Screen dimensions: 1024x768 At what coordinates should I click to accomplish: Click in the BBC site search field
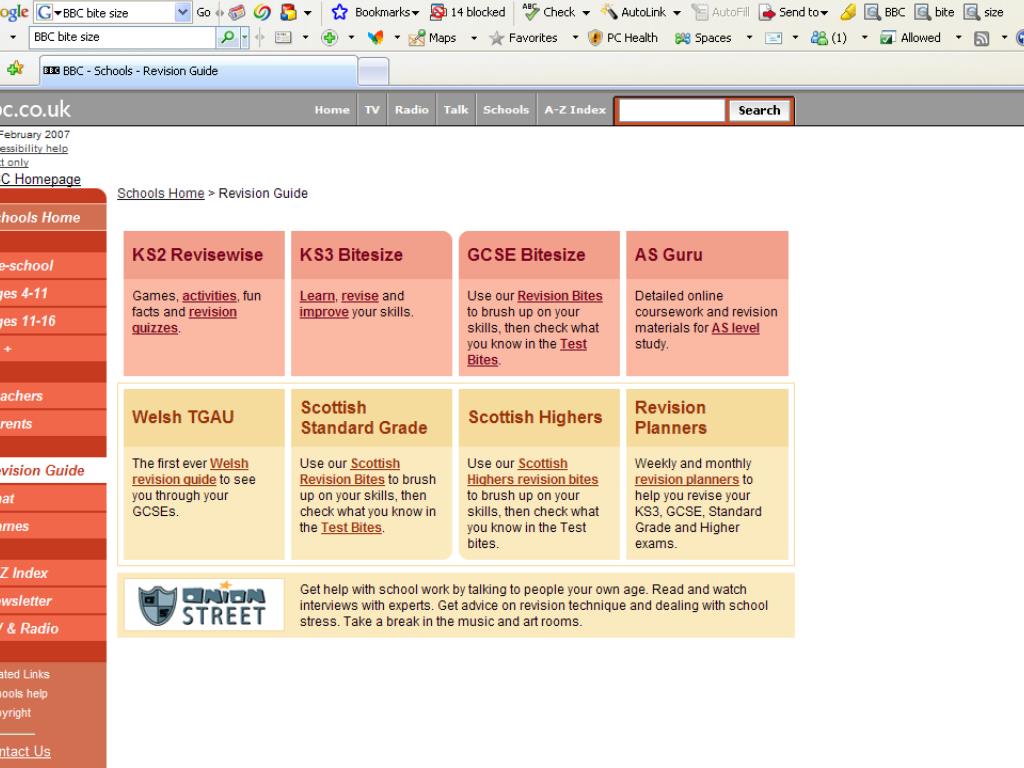point(671,110)
